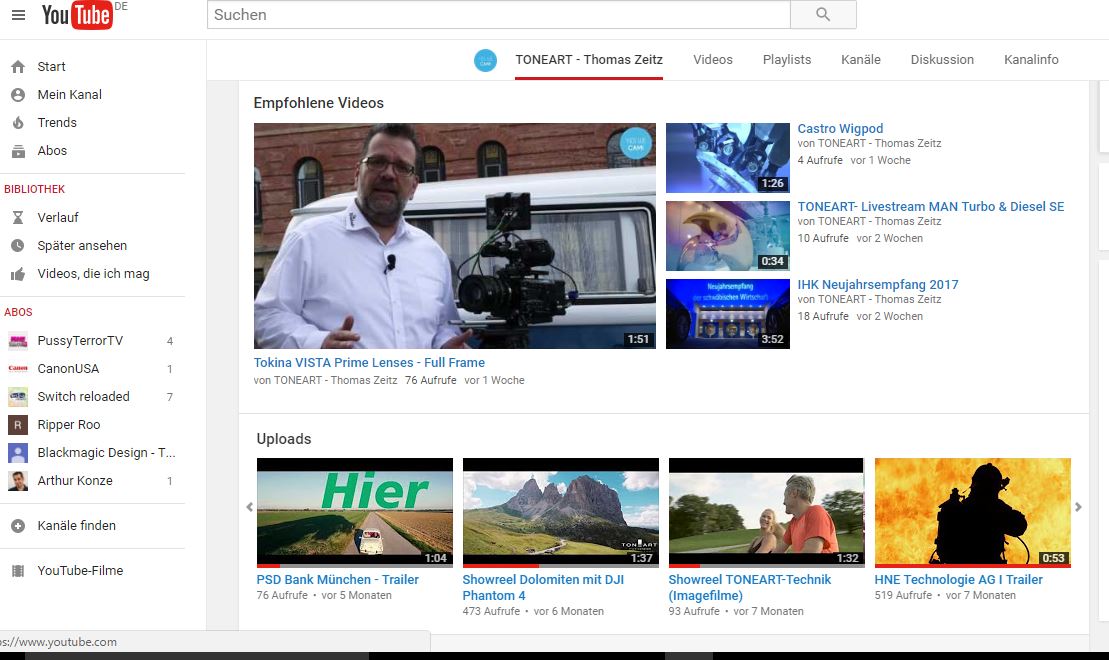This screenshot has width=1109, height=660.
Task: Open Später ansehen list
Action: tap(82, 245)
